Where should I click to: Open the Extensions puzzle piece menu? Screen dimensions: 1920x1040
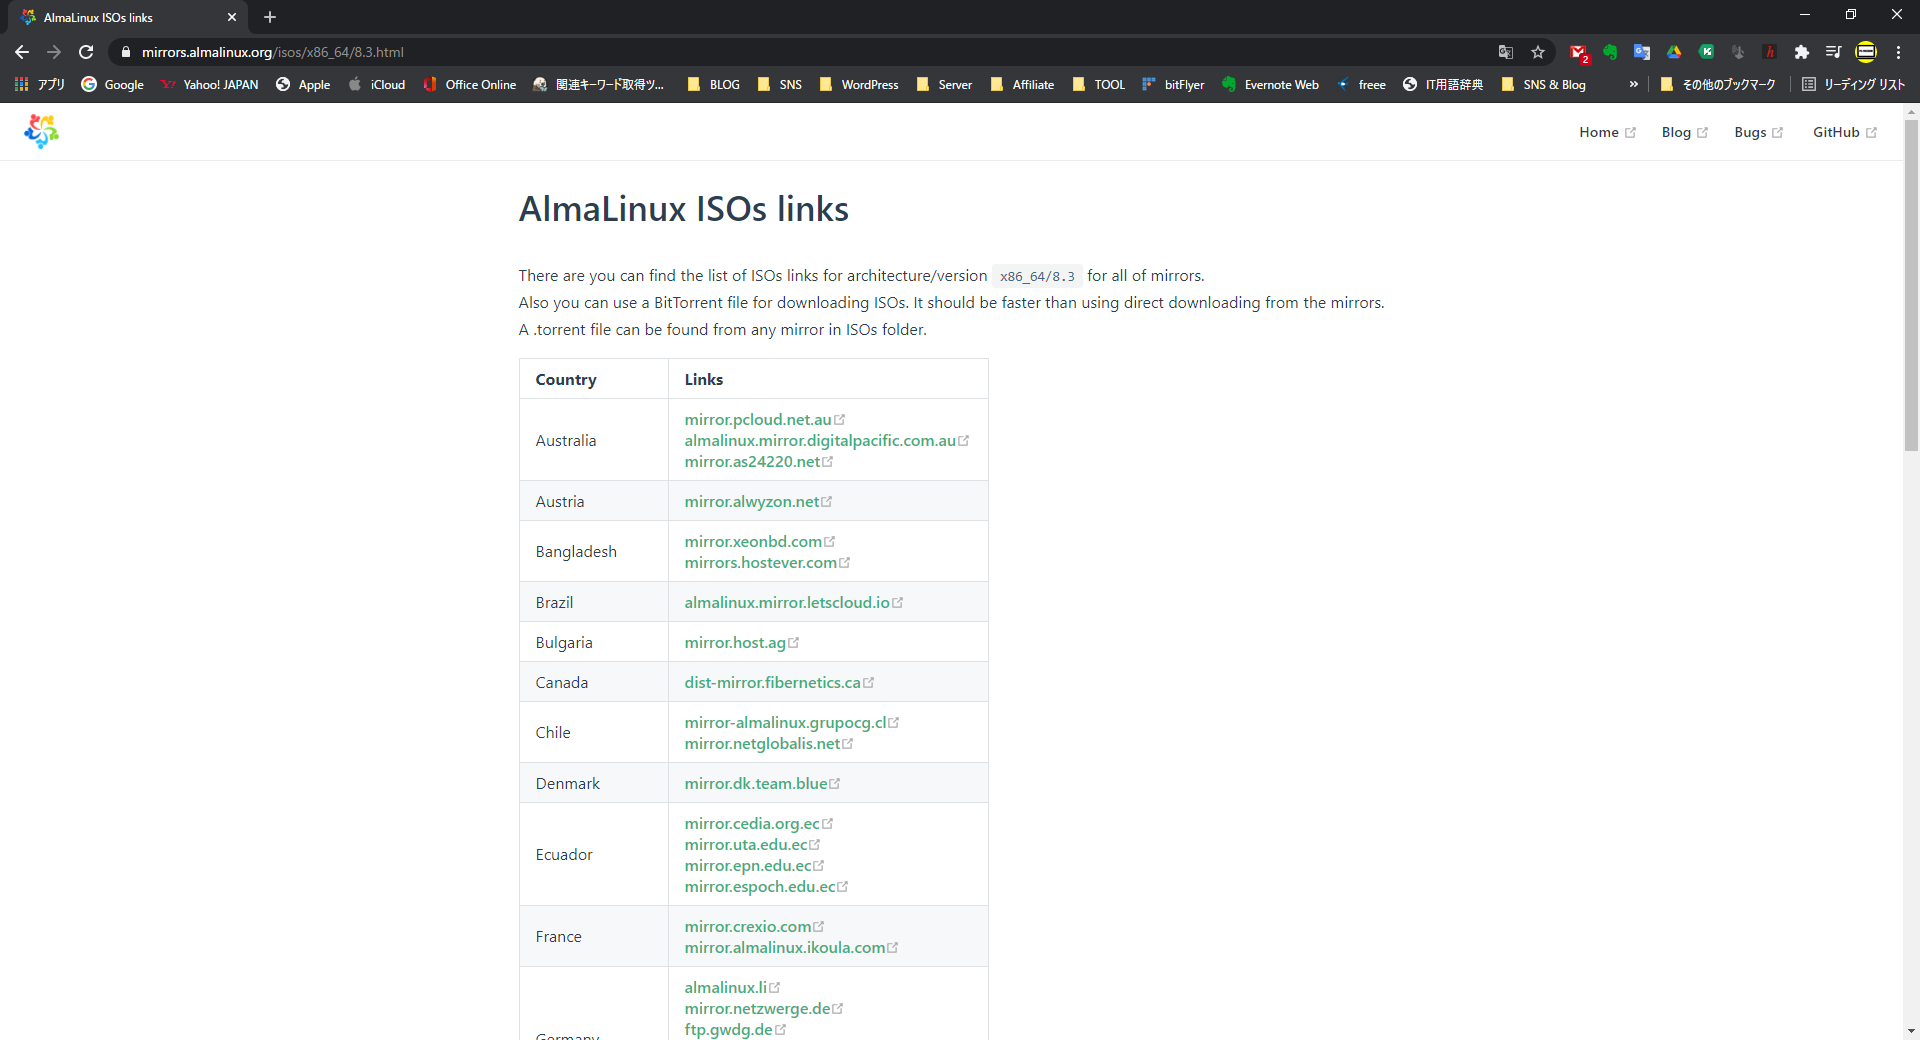pos(1802,52)
